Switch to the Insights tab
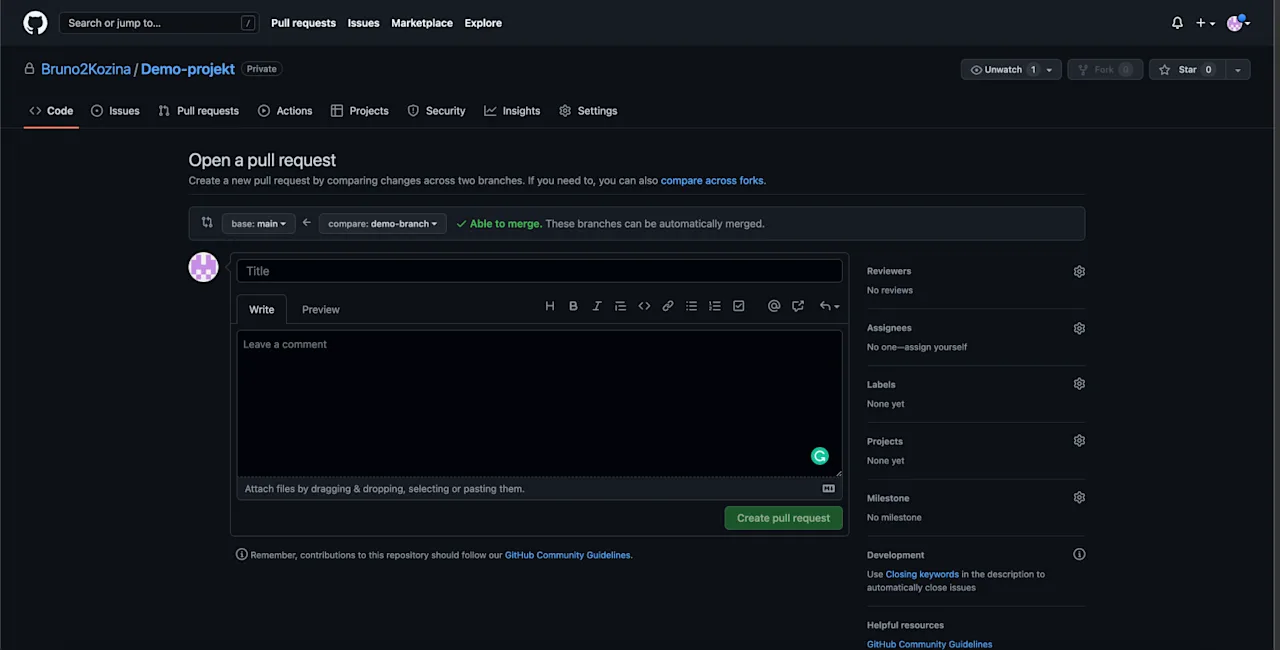 pos(512,111)
